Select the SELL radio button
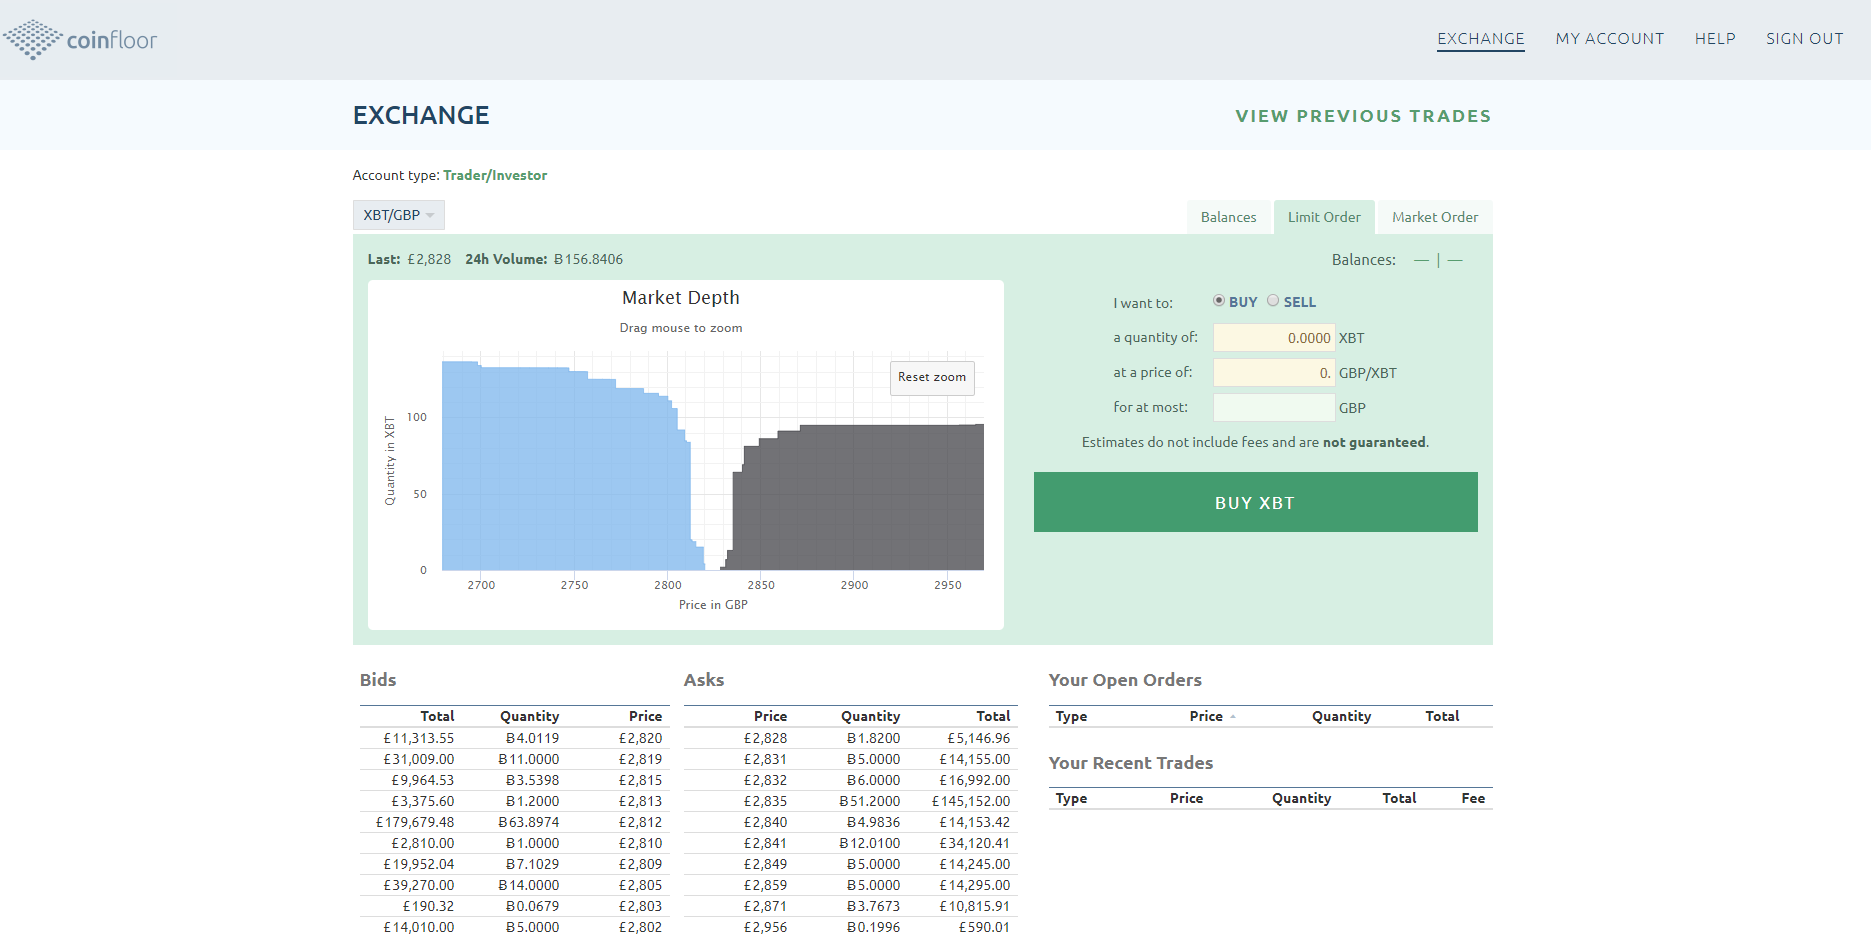 pyautogui.click(x=1273, y=300)
